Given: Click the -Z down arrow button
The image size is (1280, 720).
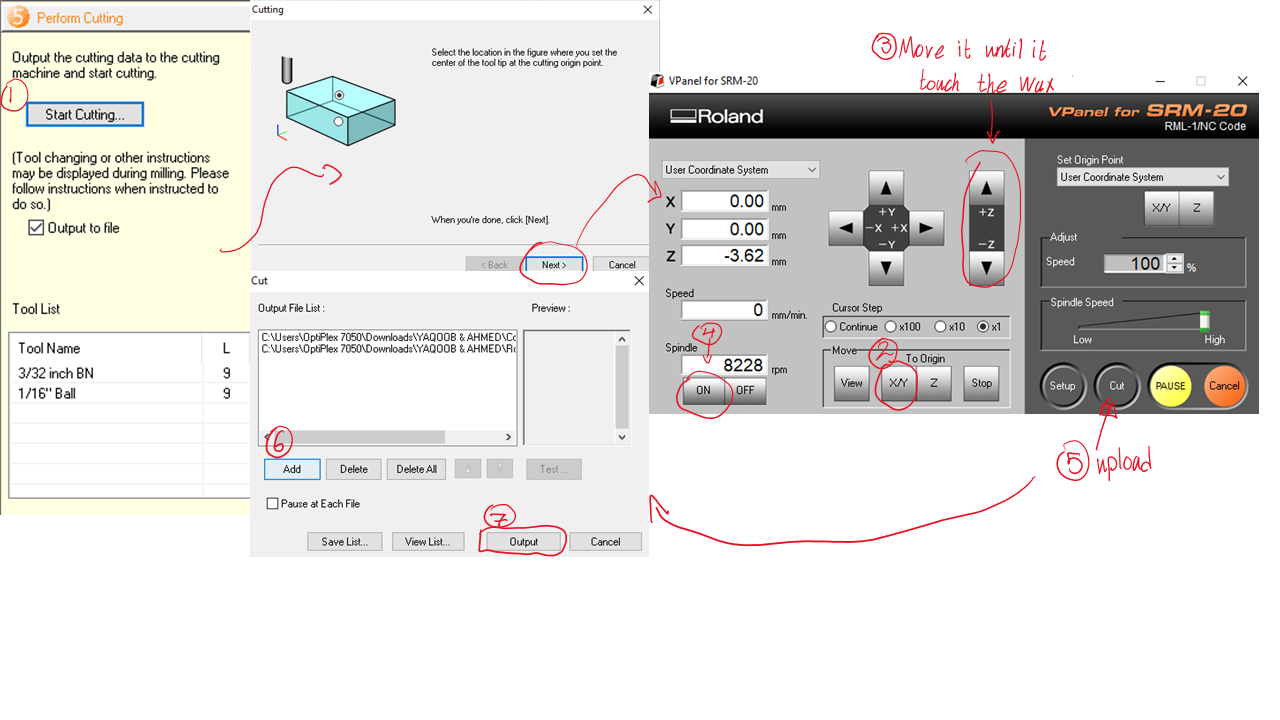Looking at the screenshot, I should 987,267.
